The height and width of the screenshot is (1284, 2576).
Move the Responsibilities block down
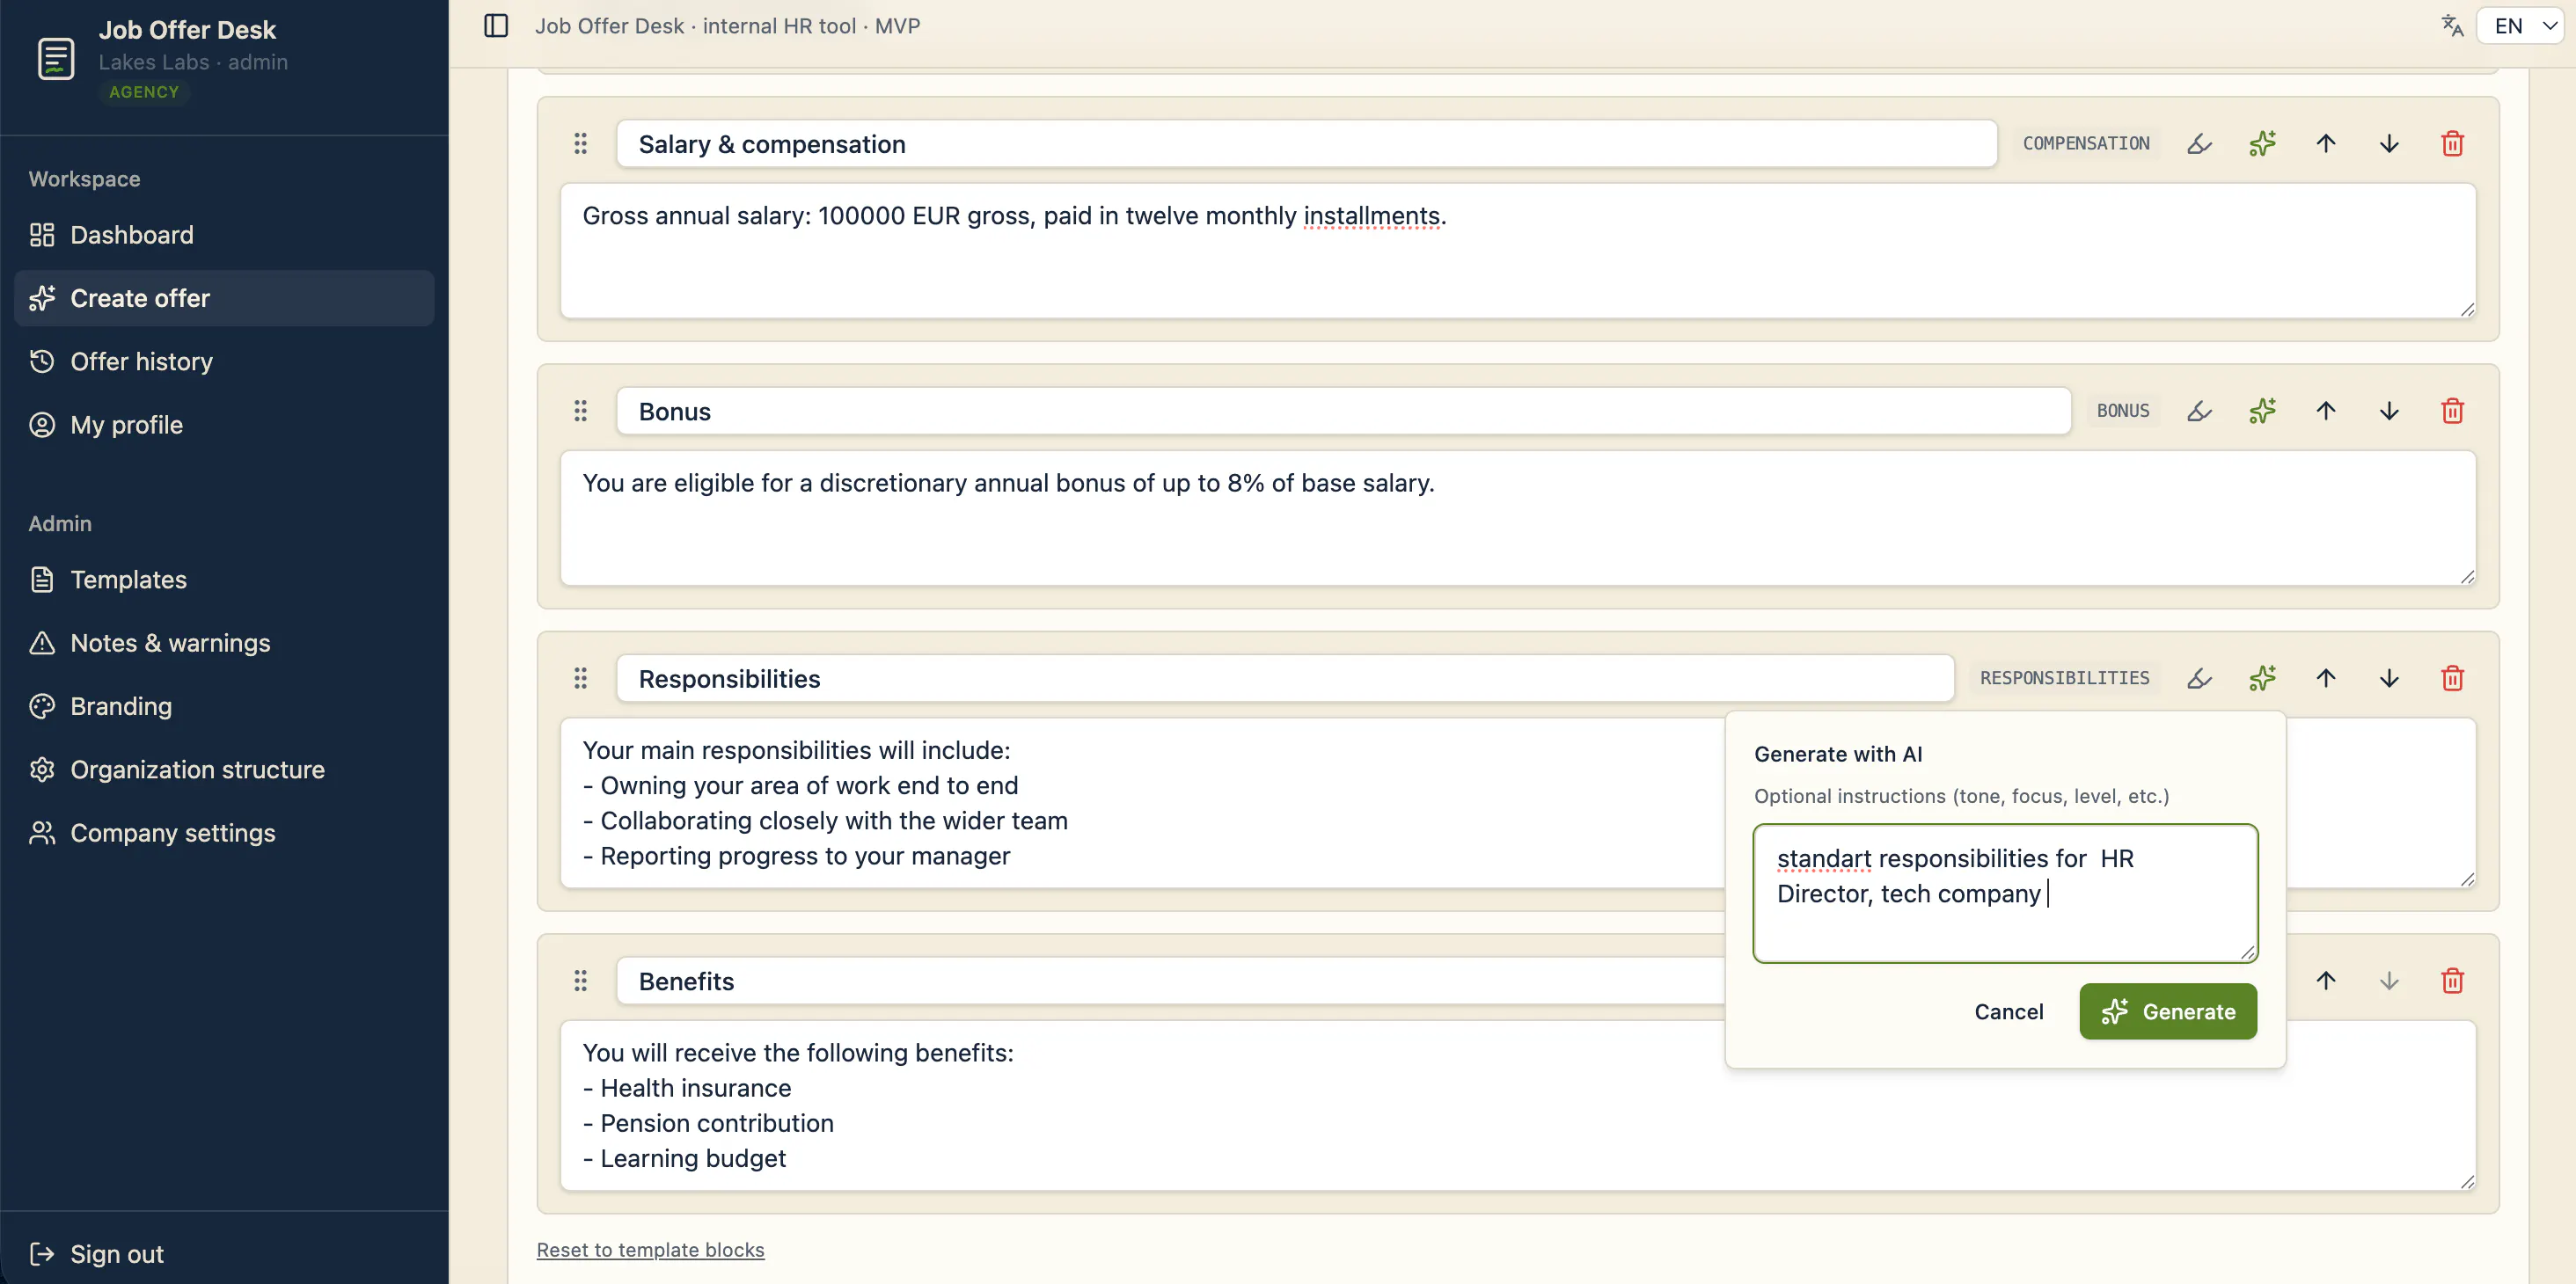click(x=2389, y=679)
